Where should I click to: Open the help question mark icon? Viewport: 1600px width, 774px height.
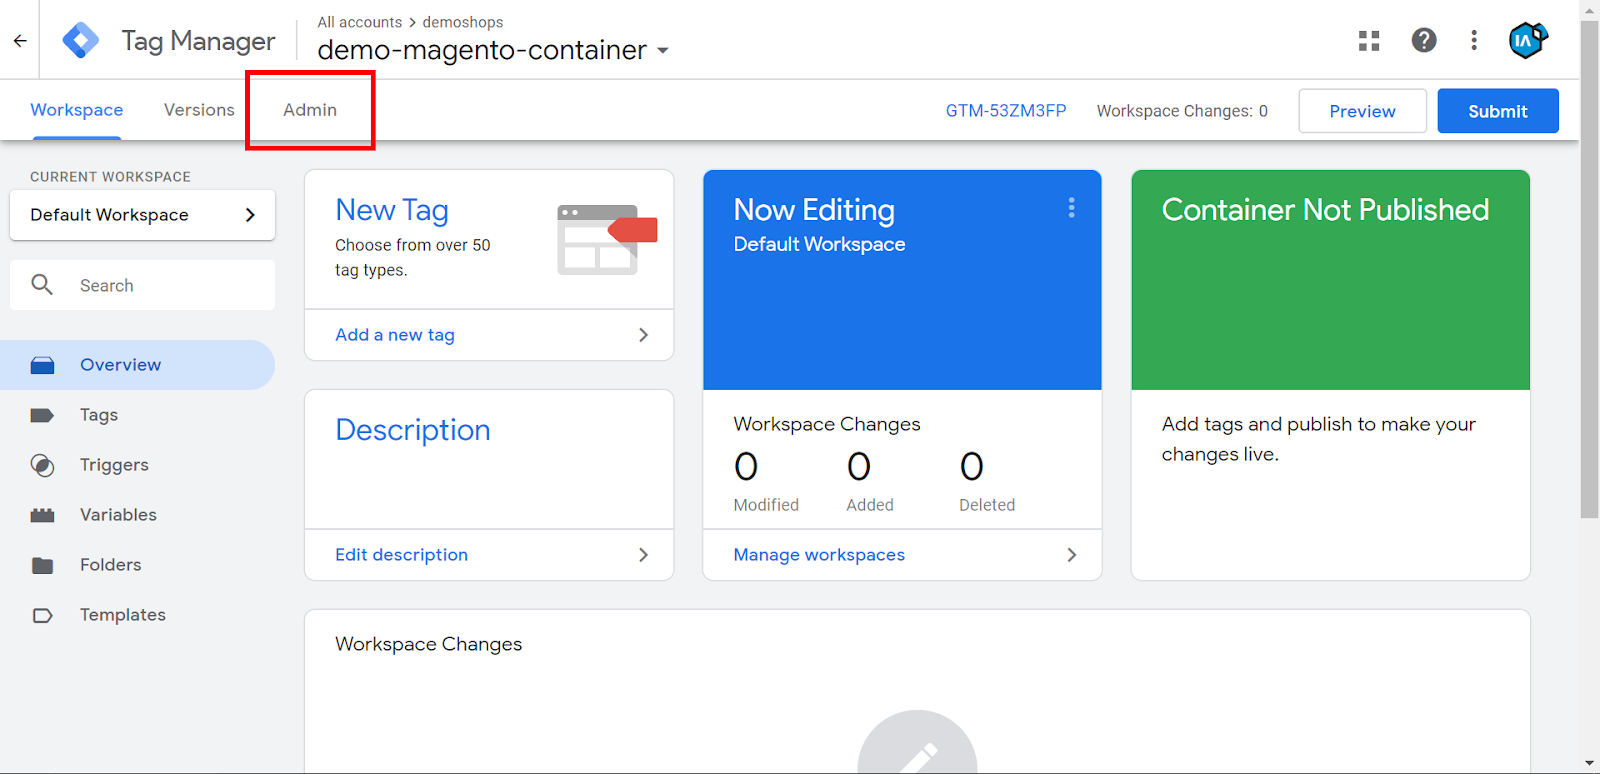point(1424,41)
